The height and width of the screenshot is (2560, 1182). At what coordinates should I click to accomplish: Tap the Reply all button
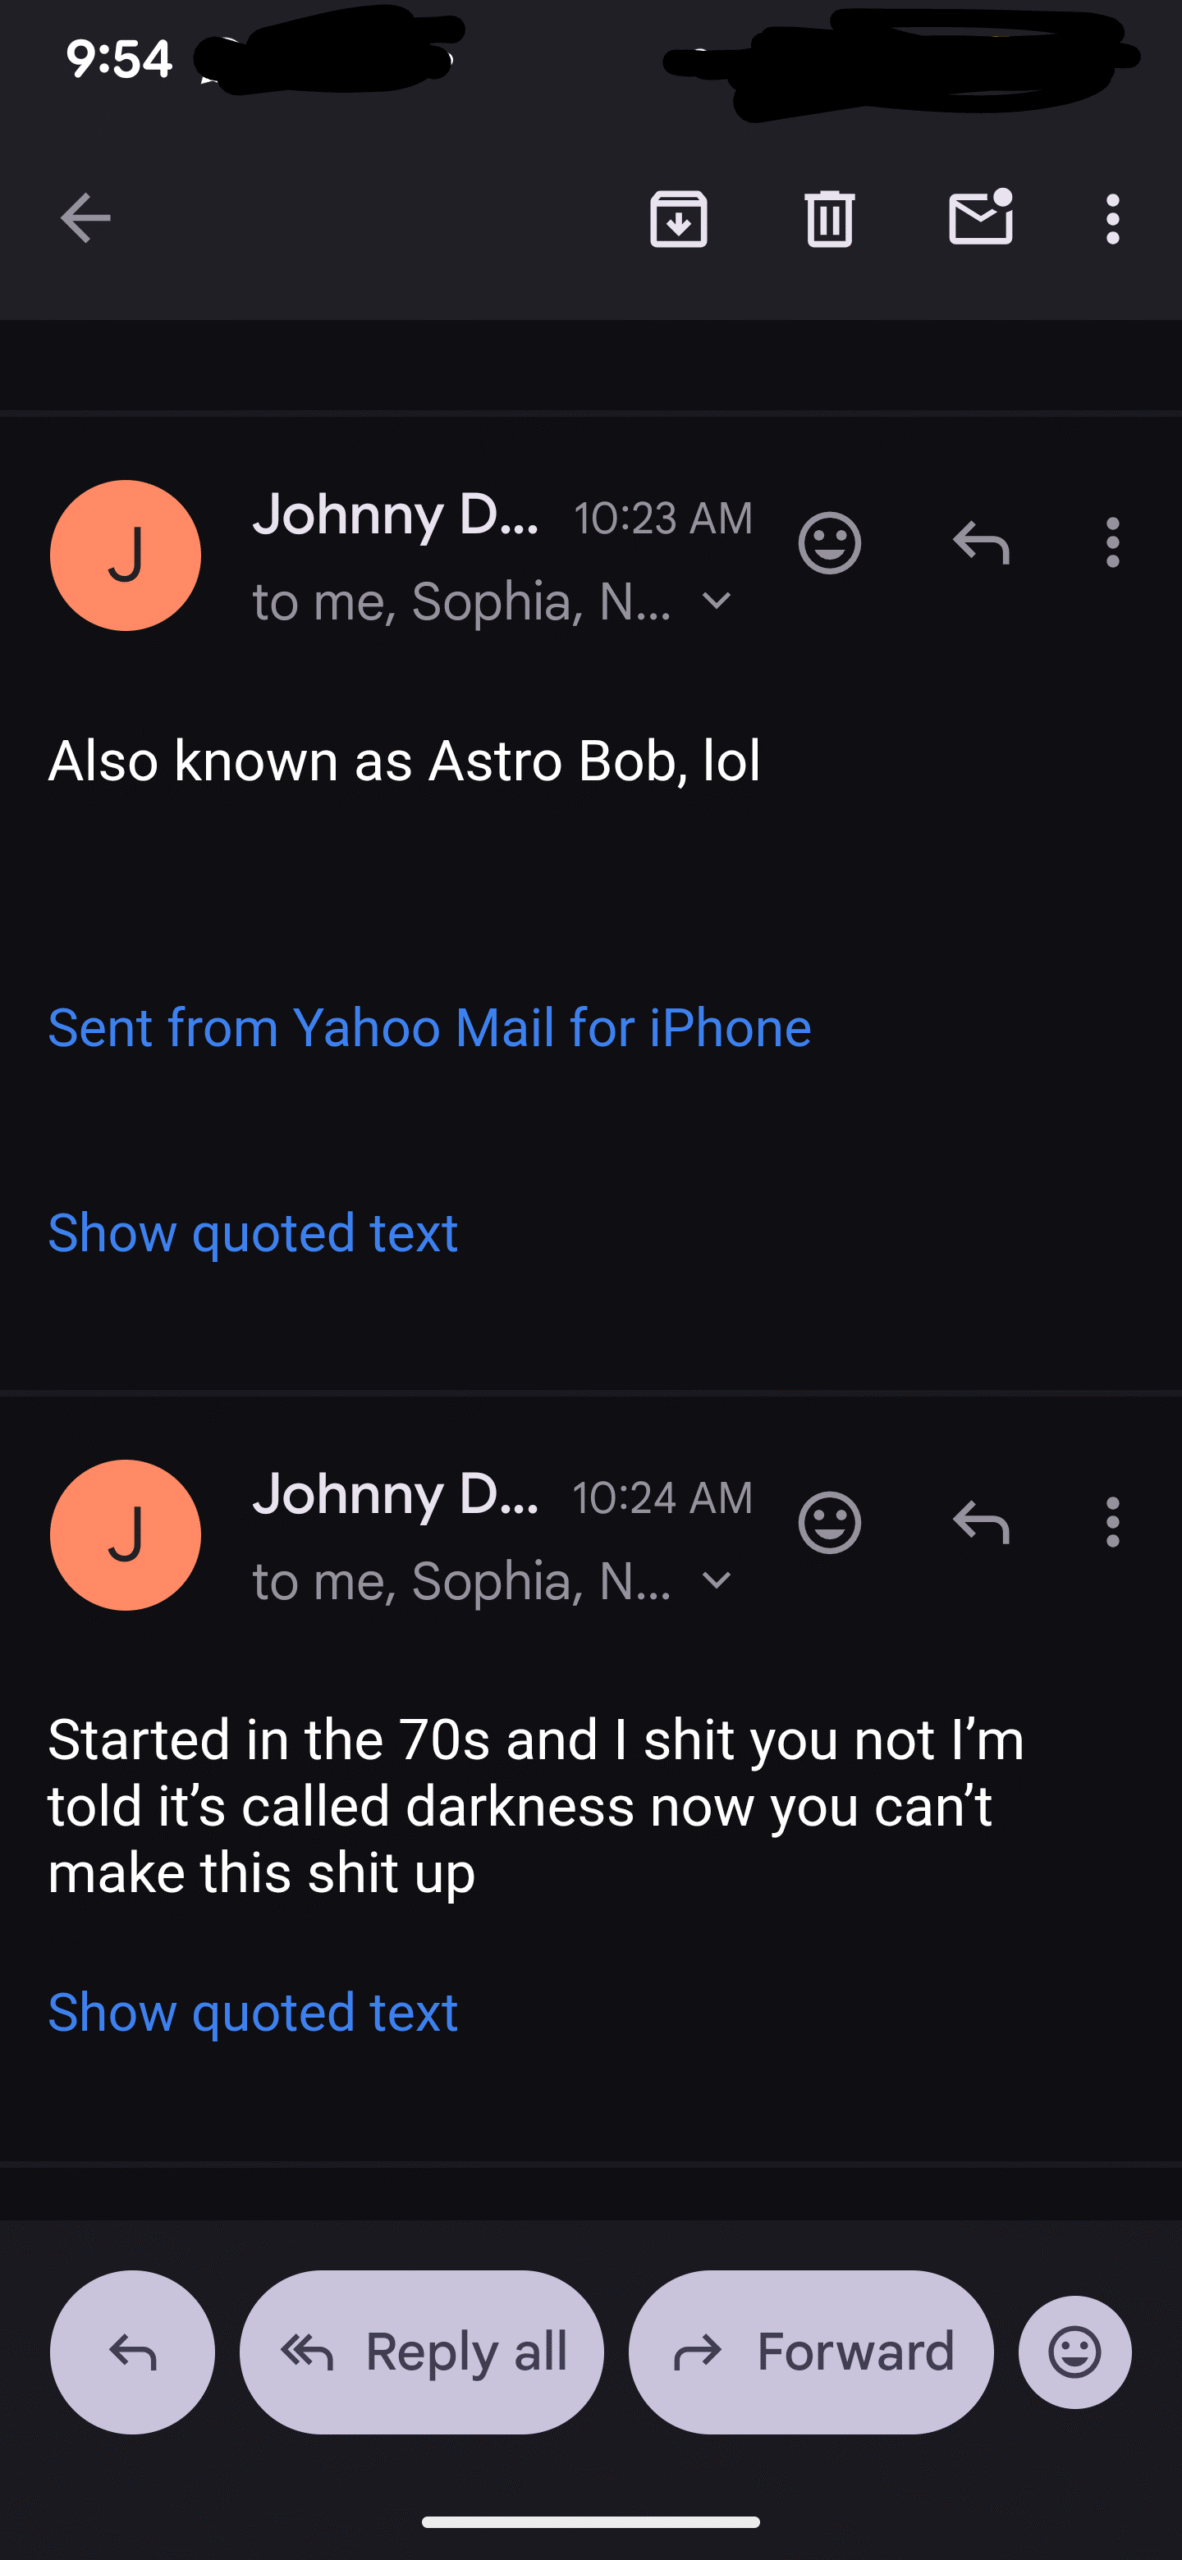tap(422, 2352)
